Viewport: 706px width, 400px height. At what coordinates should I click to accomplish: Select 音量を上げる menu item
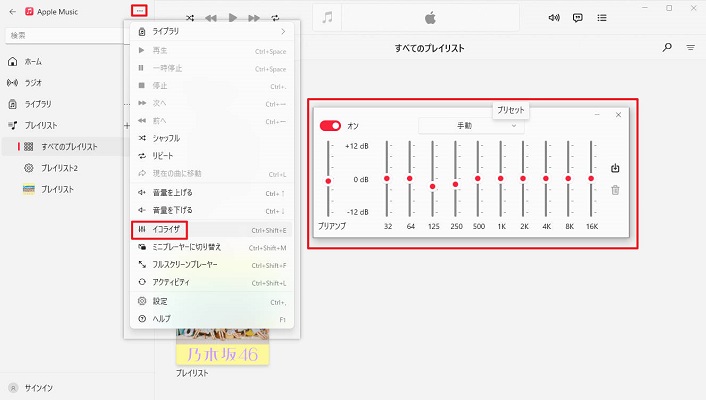coord(212,193)
